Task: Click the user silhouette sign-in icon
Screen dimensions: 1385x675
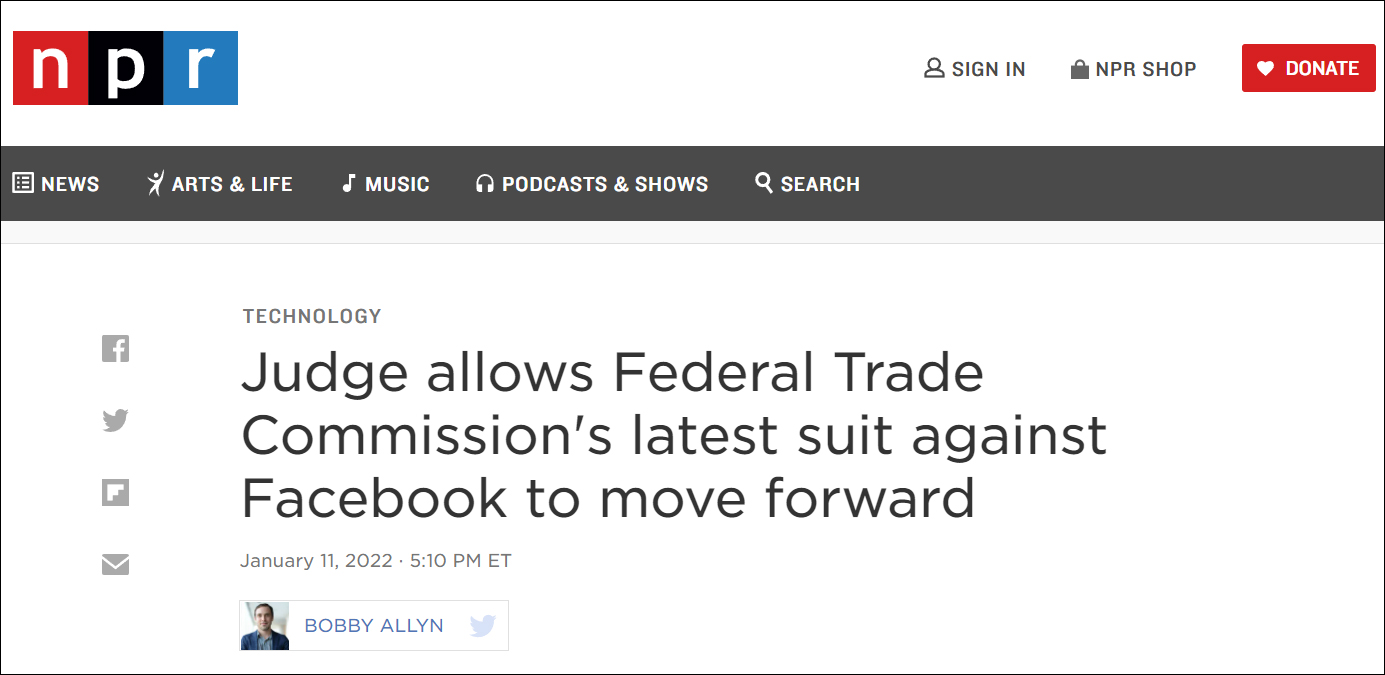Action: [x=934, y=68]
